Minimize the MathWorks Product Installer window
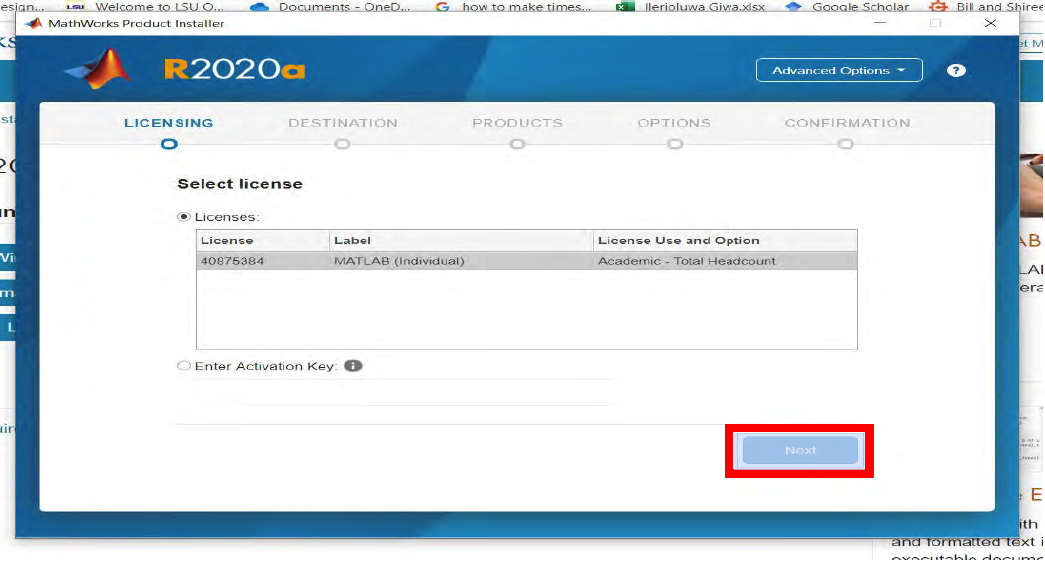The width and height of the screenshot is (1045, 563). [x=880, y=23]
